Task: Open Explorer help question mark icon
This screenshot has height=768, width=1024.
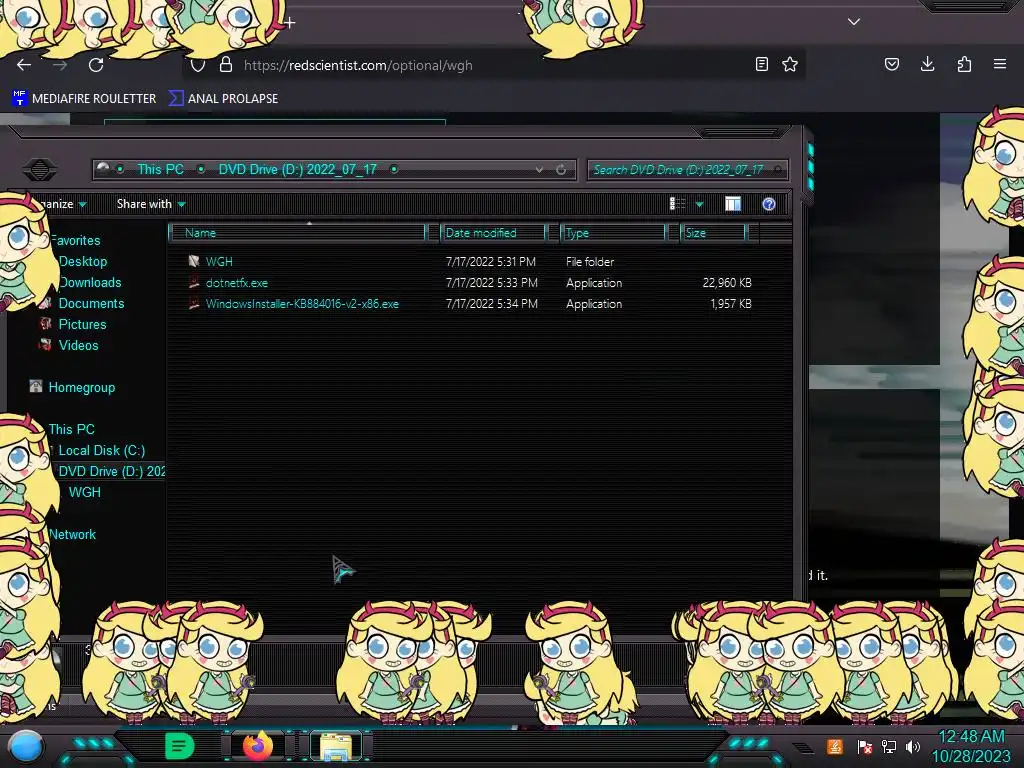Action: [769, 204]
